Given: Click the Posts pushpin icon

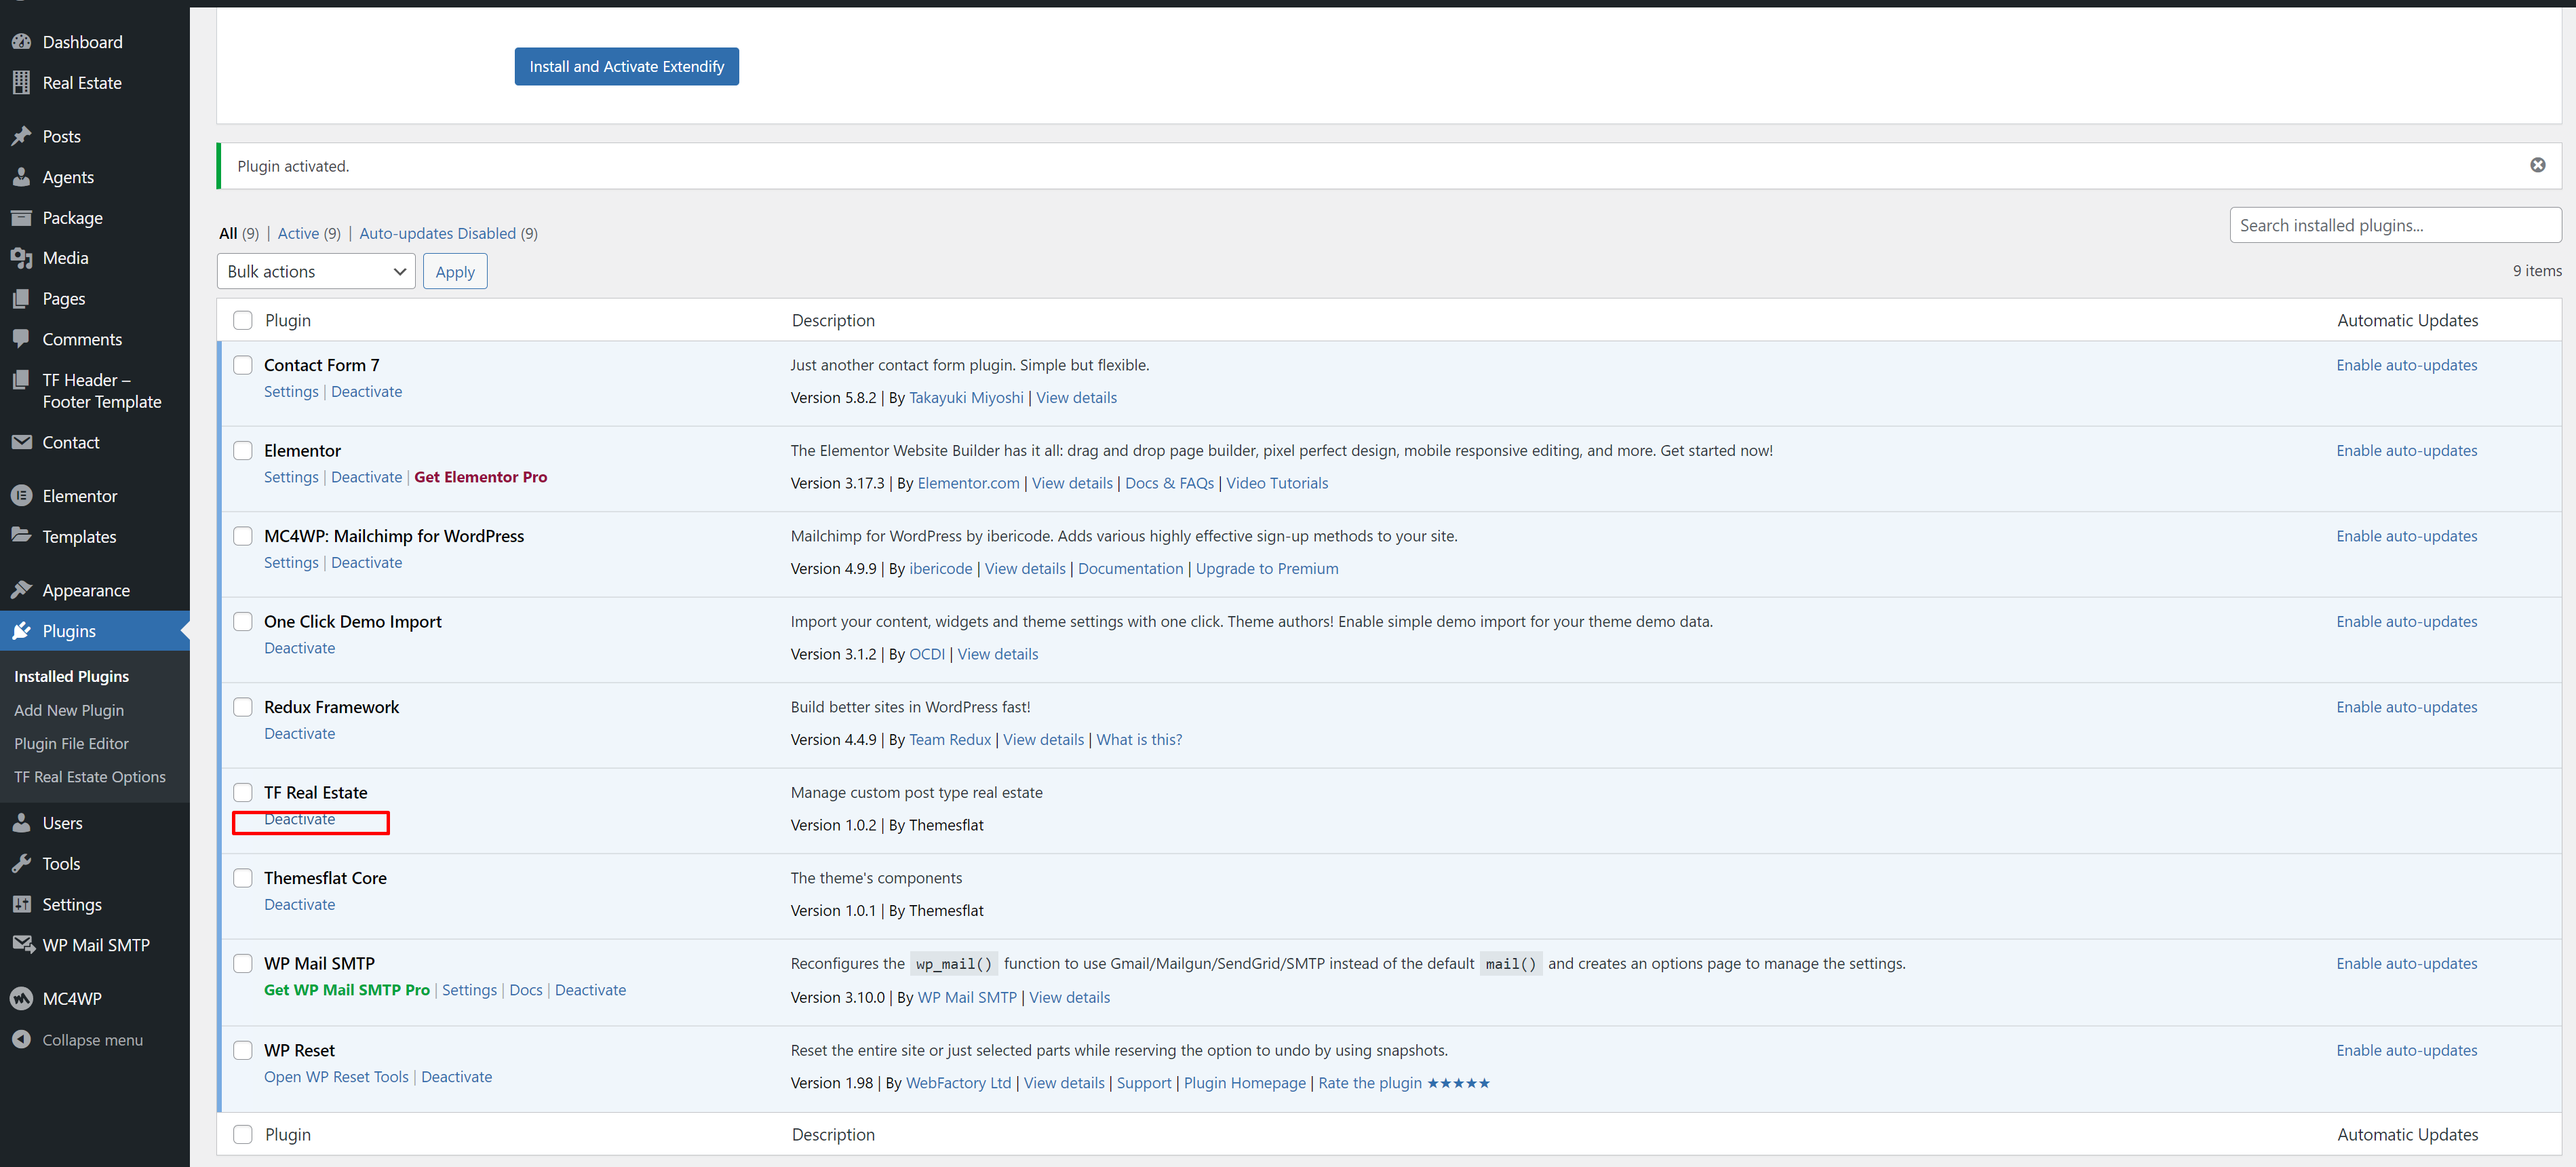Looking at the screenshot, I should pyautogui.click(x=21, y=136).
